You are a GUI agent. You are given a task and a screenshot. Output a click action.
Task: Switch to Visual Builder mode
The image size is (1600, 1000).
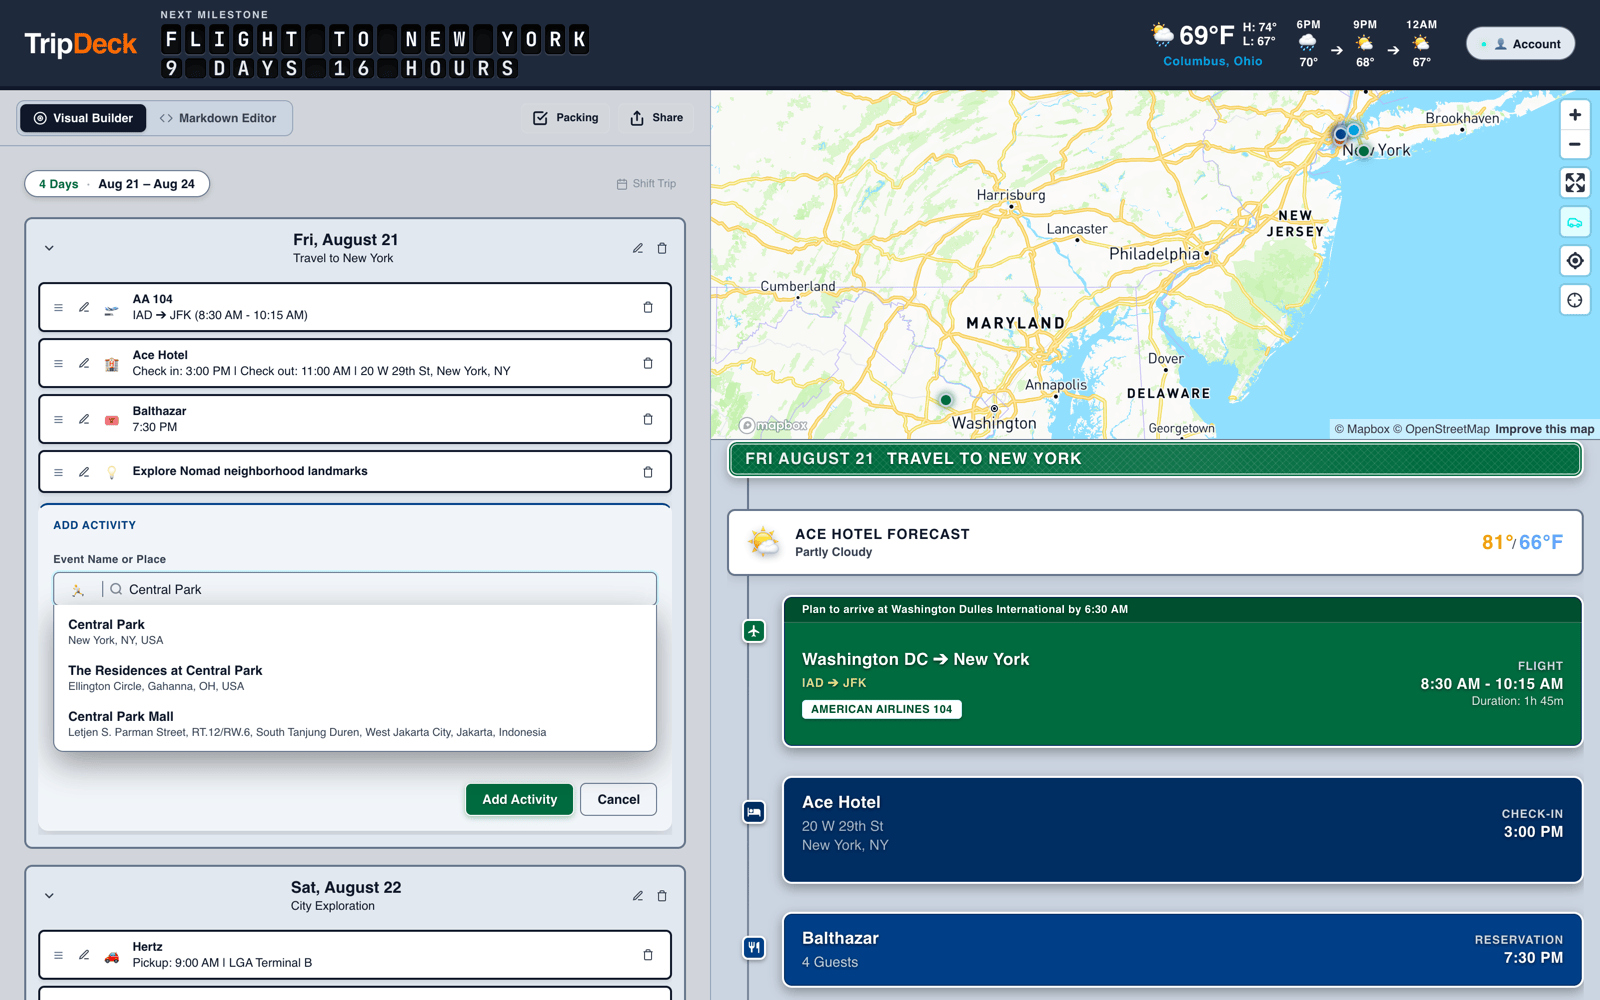[83, 118]
